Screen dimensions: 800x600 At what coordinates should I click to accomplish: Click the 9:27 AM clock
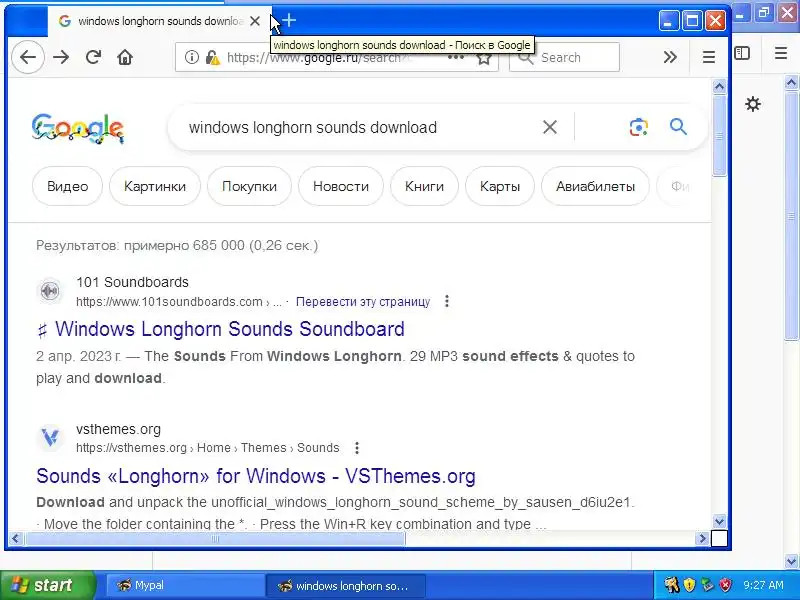[x=763, y=585]
